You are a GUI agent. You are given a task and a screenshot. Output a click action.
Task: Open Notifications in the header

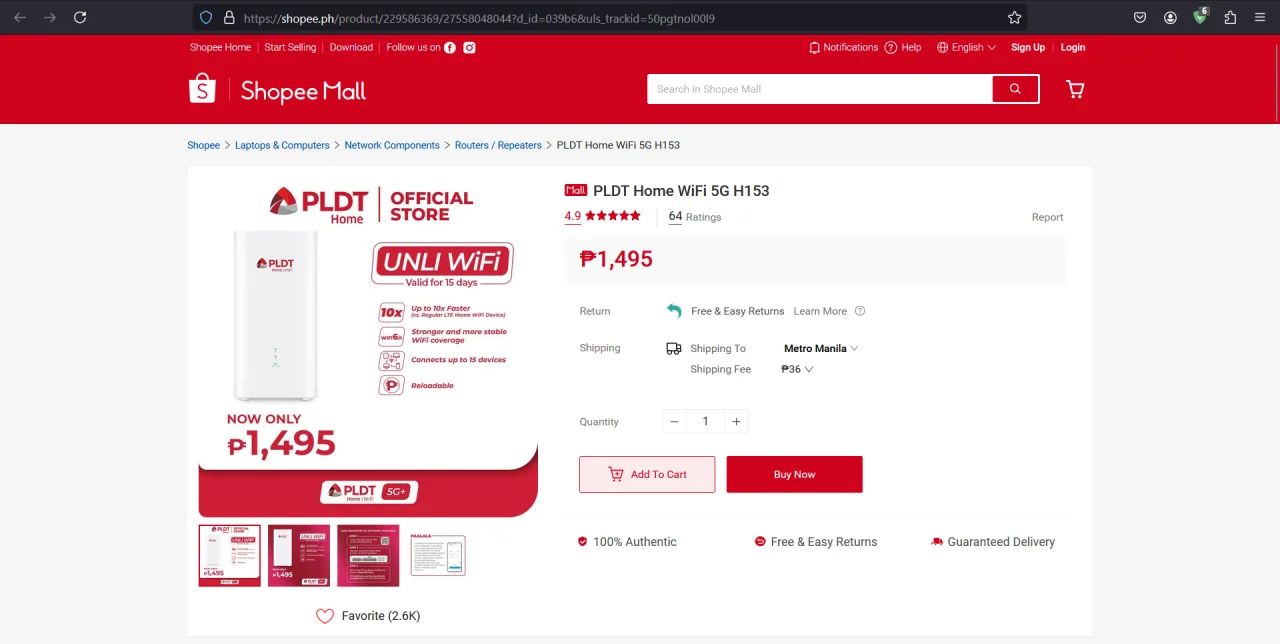[843, 47]
